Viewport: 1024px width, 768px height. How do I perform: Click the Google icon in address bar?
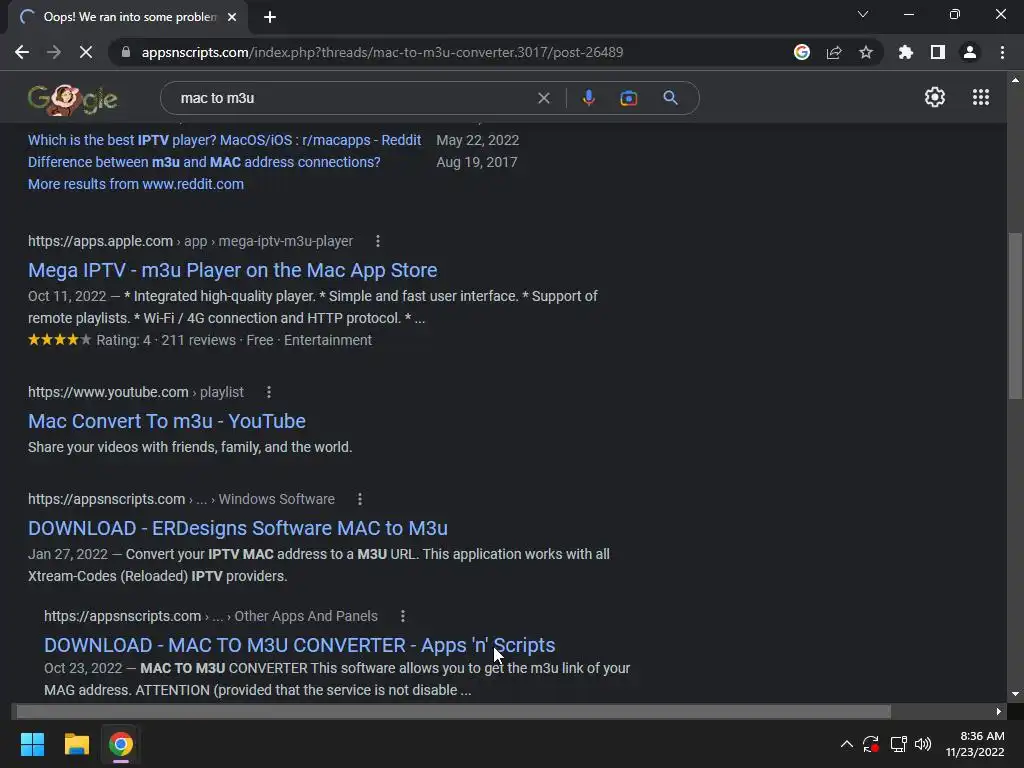click(802, 52)
